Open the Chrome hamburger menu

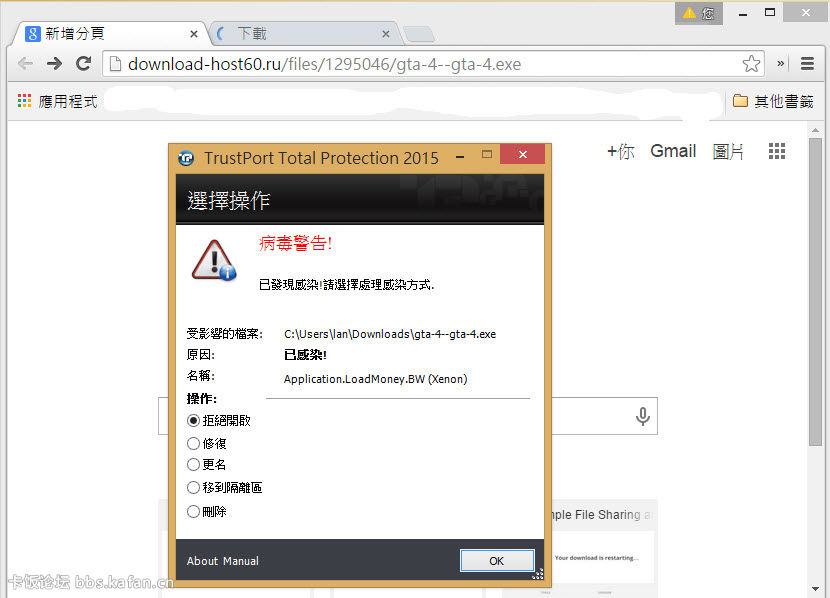click(x=807, y=64)
